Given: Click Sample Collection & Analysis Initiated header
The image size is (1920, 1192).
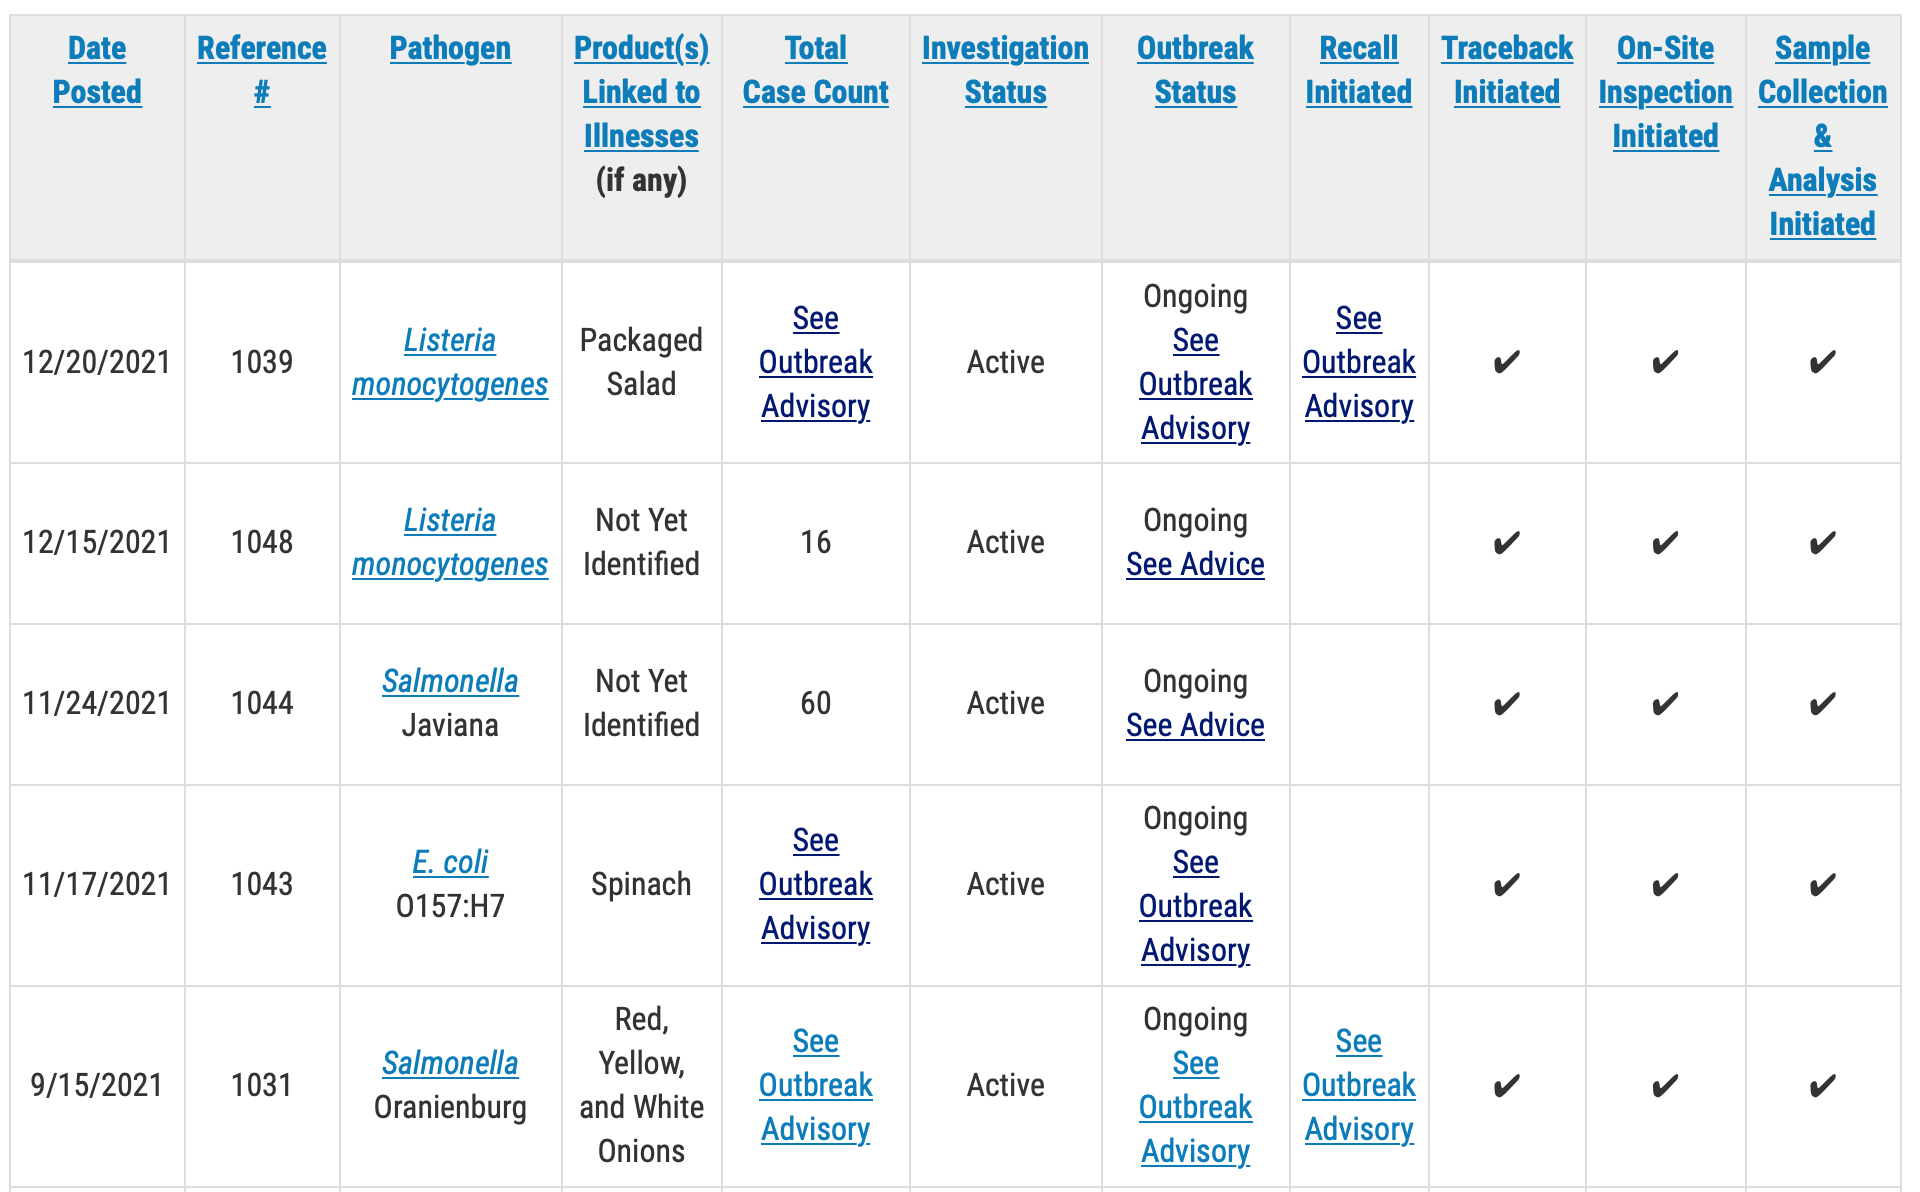Looking at the screenshot, I should (x=1822, y=136).
